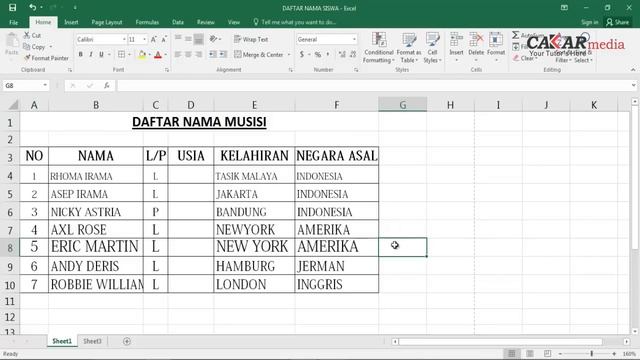Insert cells with the Insert button

456,47
